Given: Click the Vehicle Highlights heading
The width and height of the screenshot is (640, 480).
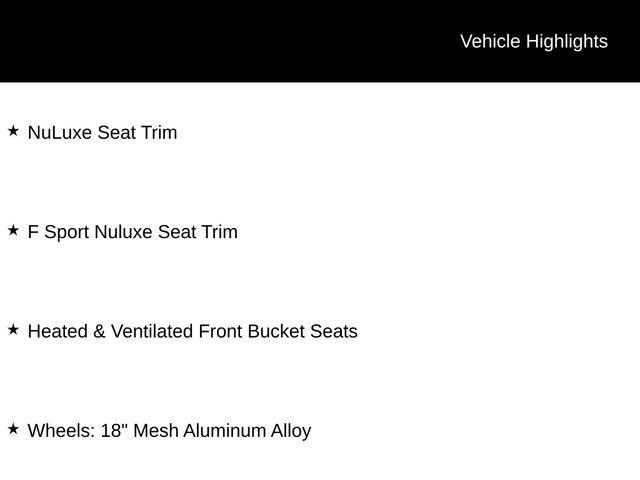Looking at the screenshot, I should pyautogui.click(x=534, y=42).
